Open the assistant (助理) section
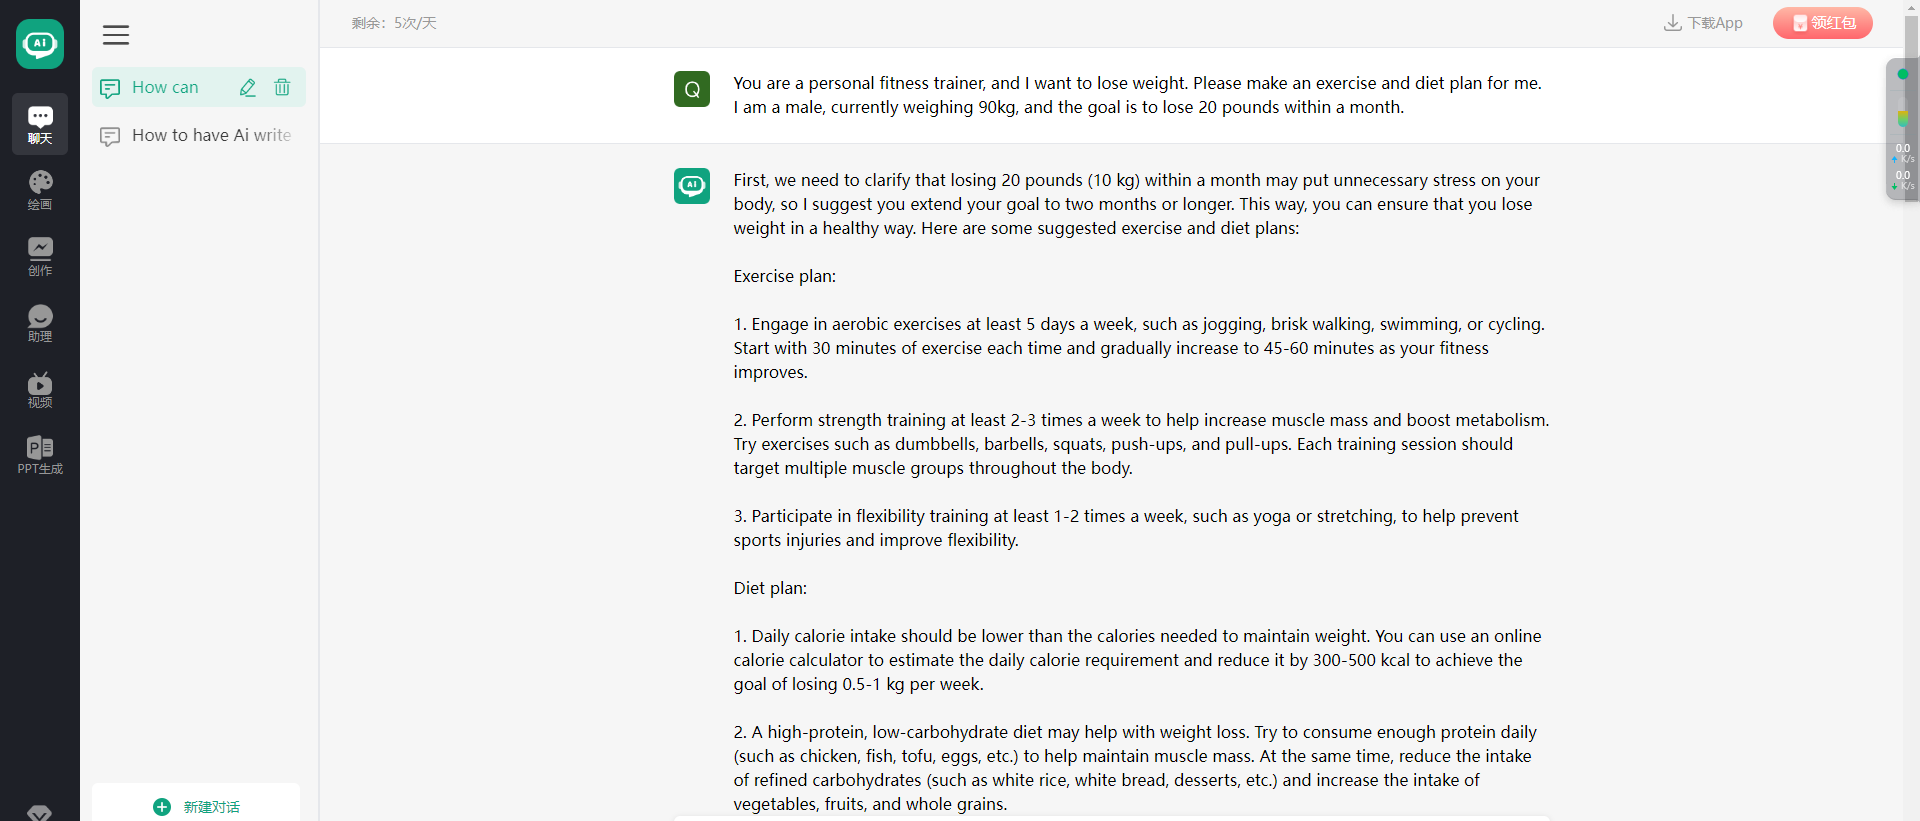This screenshot has width=1920, height=821. click(x=40, y=323)
